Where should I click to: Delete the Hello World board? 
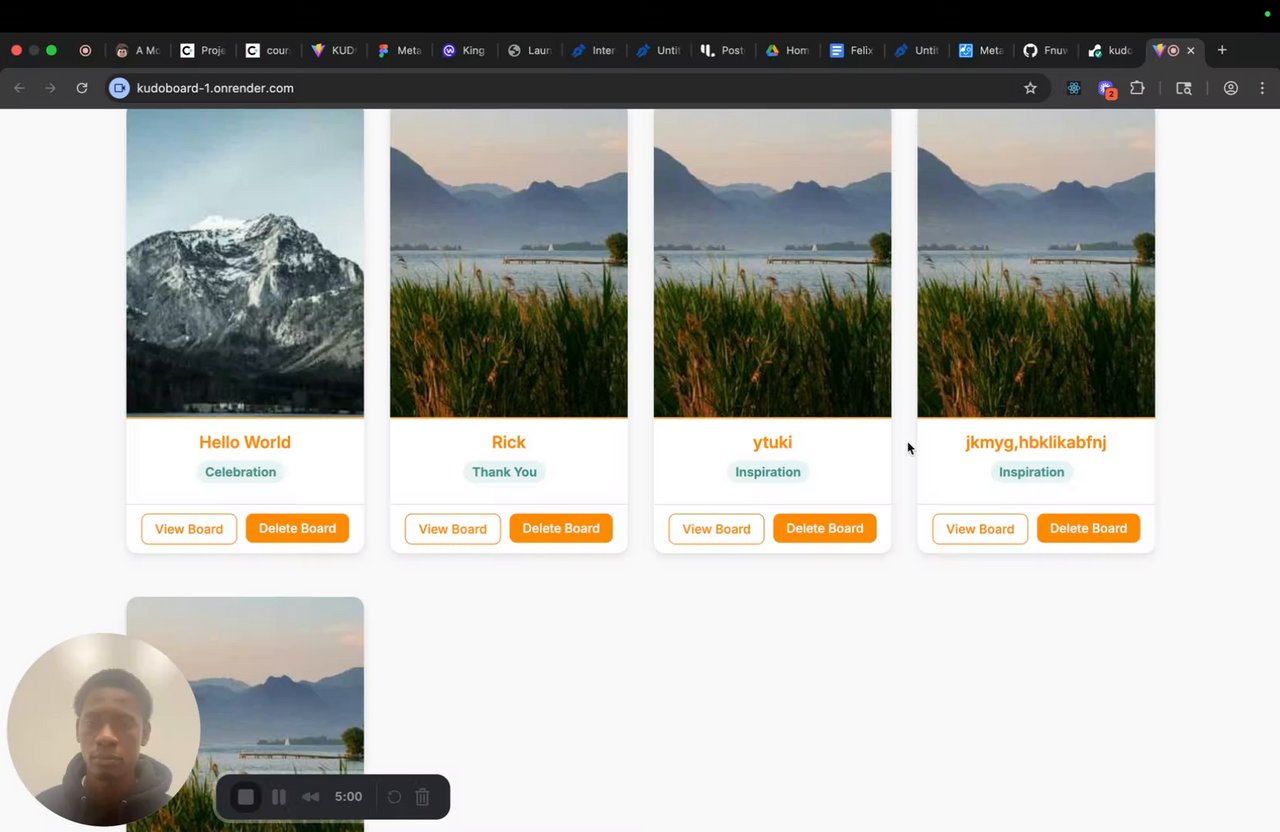[297, 528]
